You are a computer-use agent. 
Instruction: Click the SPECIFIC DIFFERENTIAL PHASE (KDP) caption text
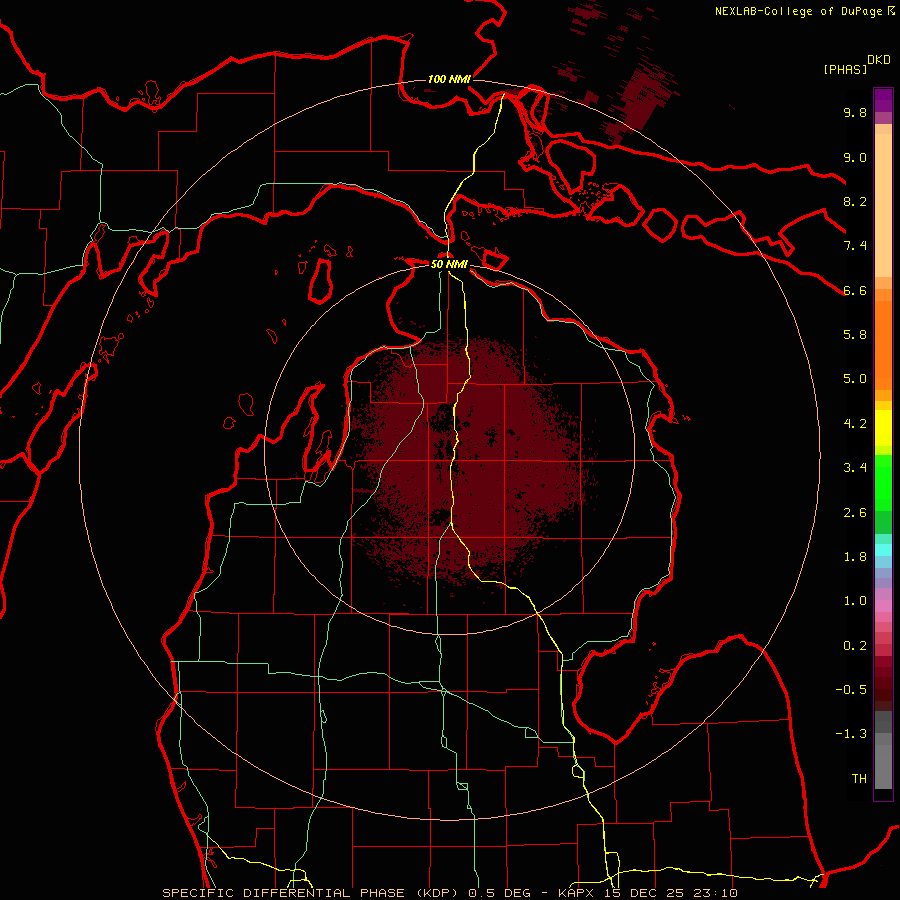pyautogui.click(x=312, y=893)
